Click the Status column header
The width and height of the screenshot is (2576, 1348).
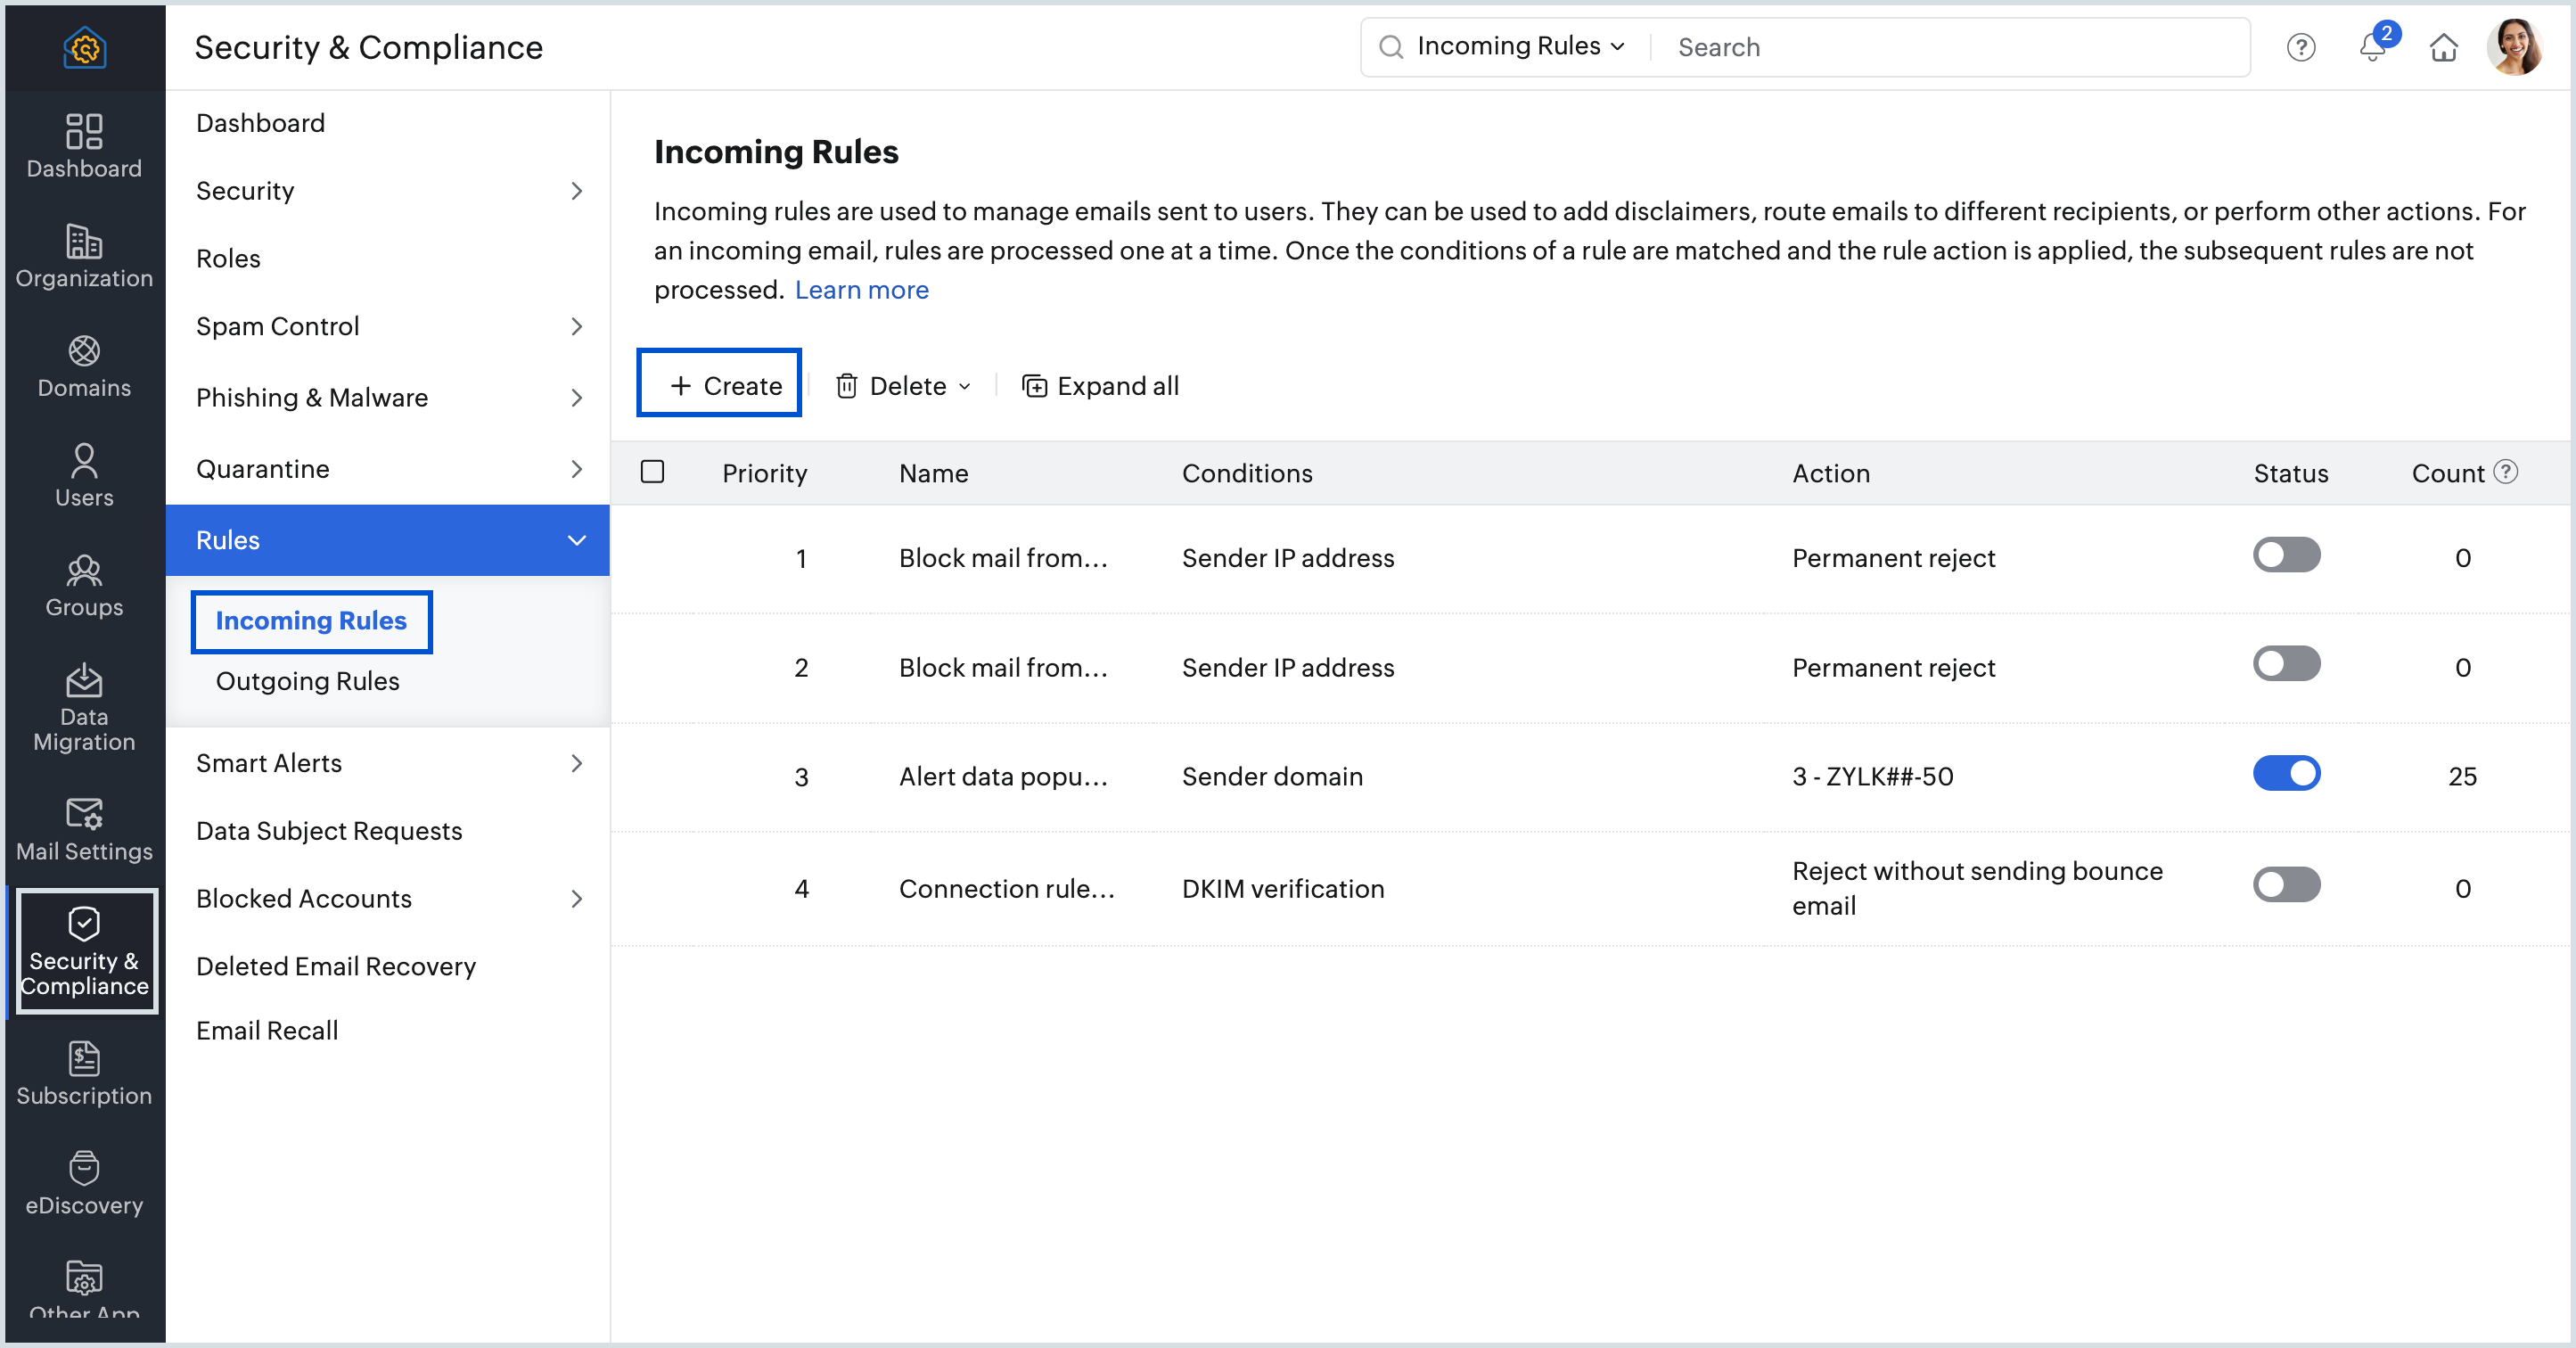click(2290, 473)
